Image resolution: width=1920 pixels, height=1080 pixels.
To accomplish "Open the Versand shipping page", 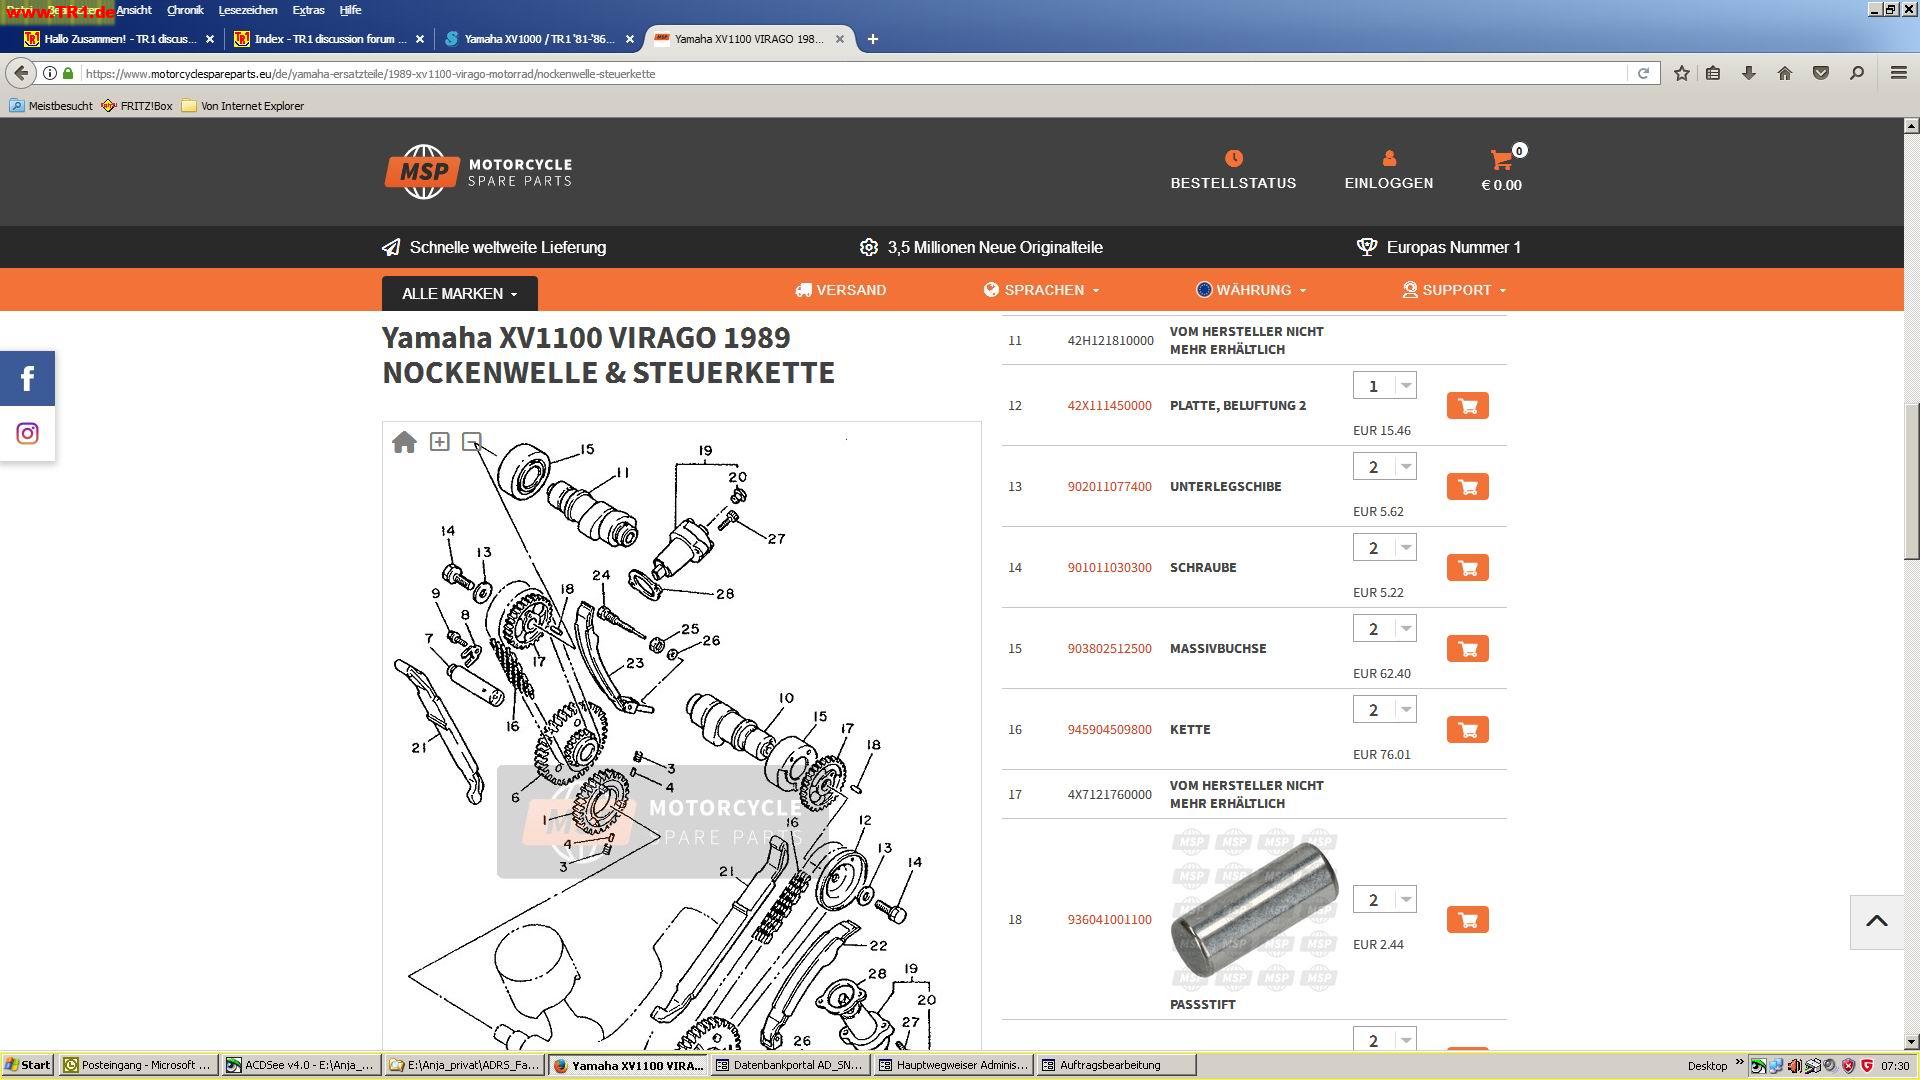I will click(841, 290).
